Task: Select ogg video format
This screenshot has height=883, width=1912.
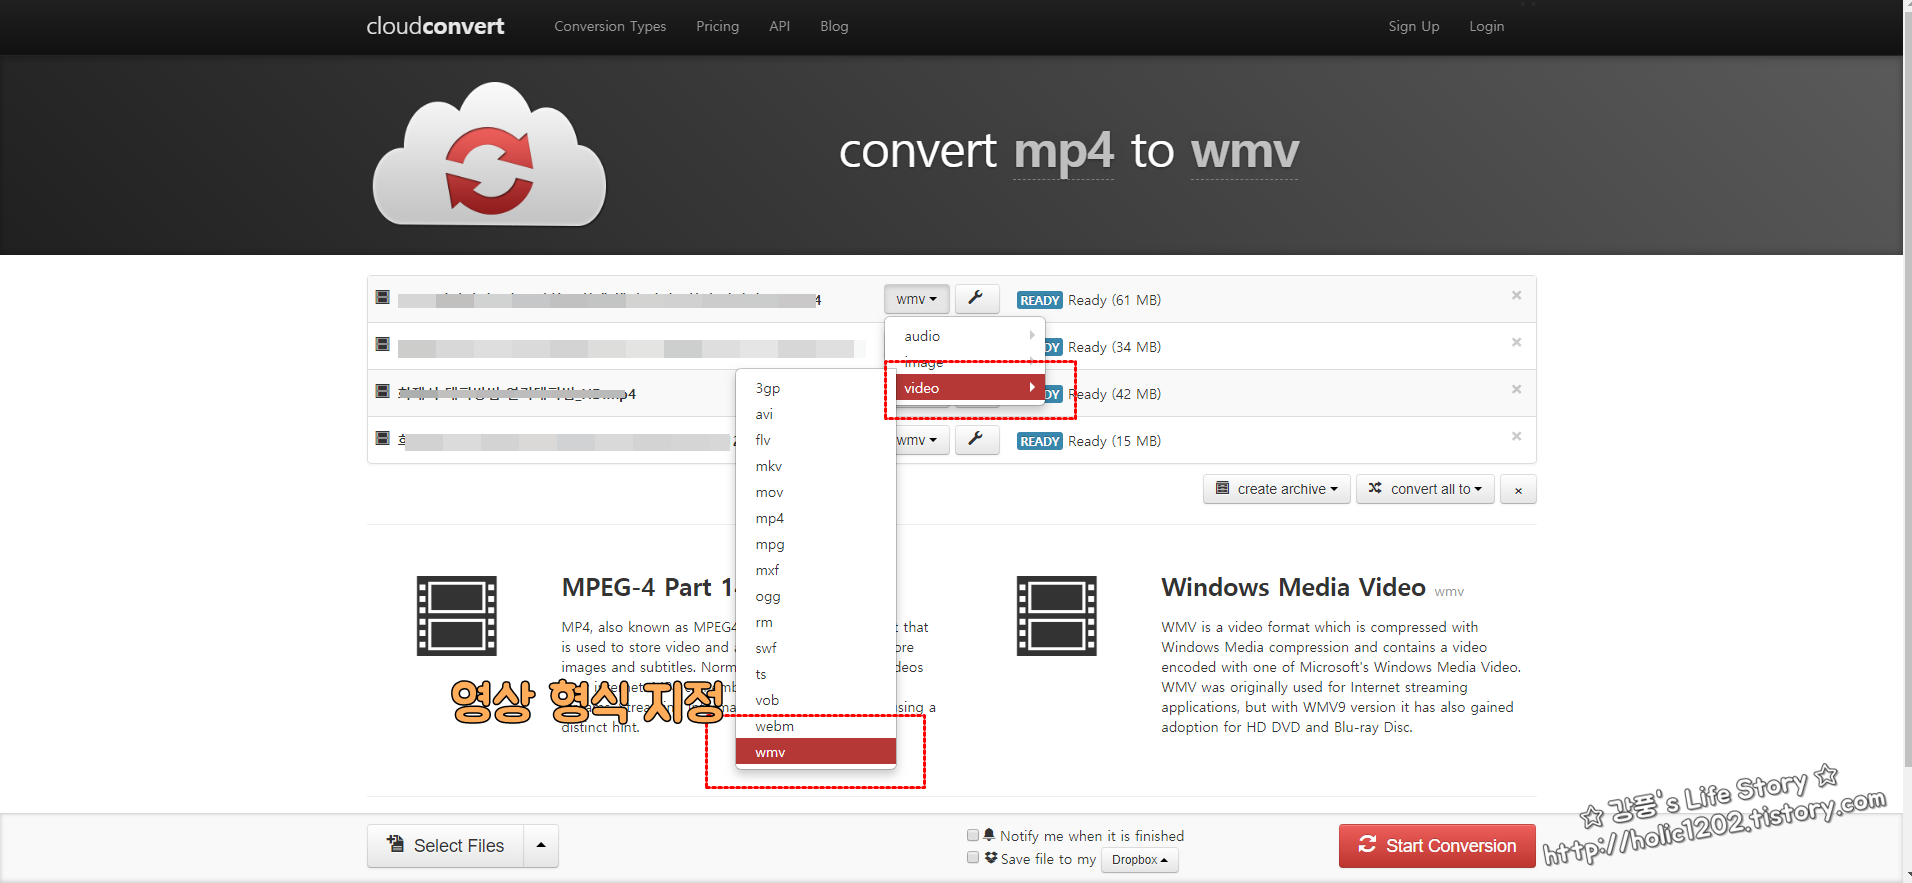Action: pyautogui.click(x=815, y=596)
